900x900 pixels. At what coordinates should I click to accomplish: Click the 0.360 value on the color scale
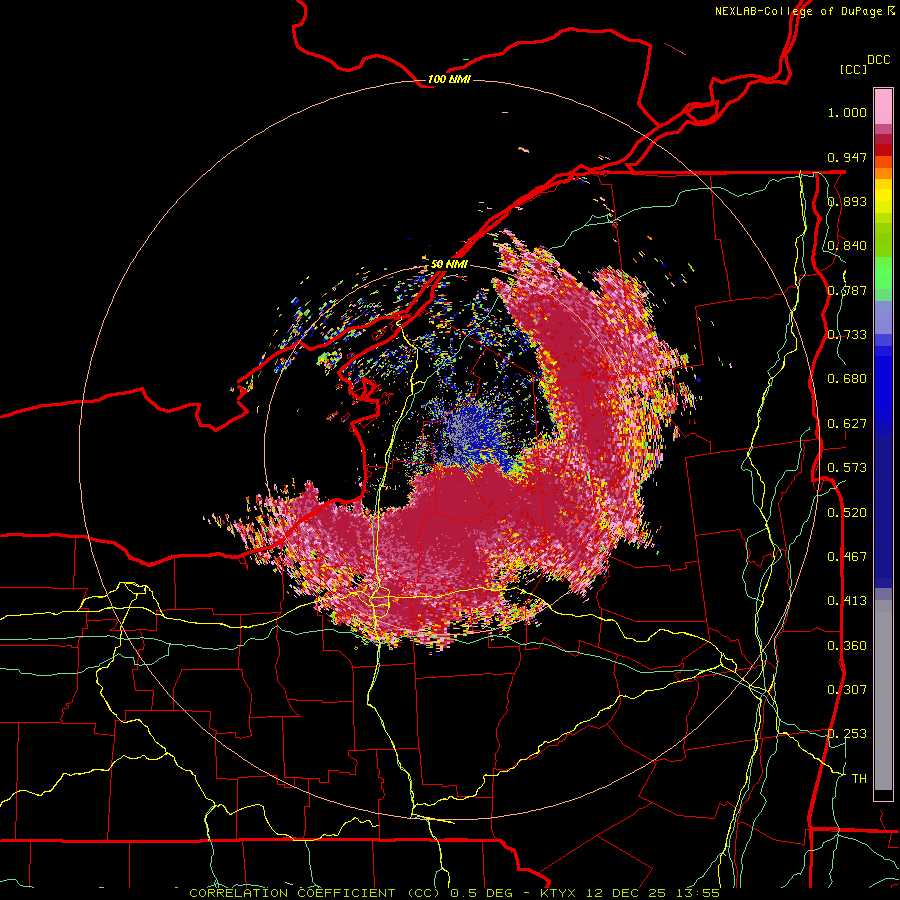(847, 646)
